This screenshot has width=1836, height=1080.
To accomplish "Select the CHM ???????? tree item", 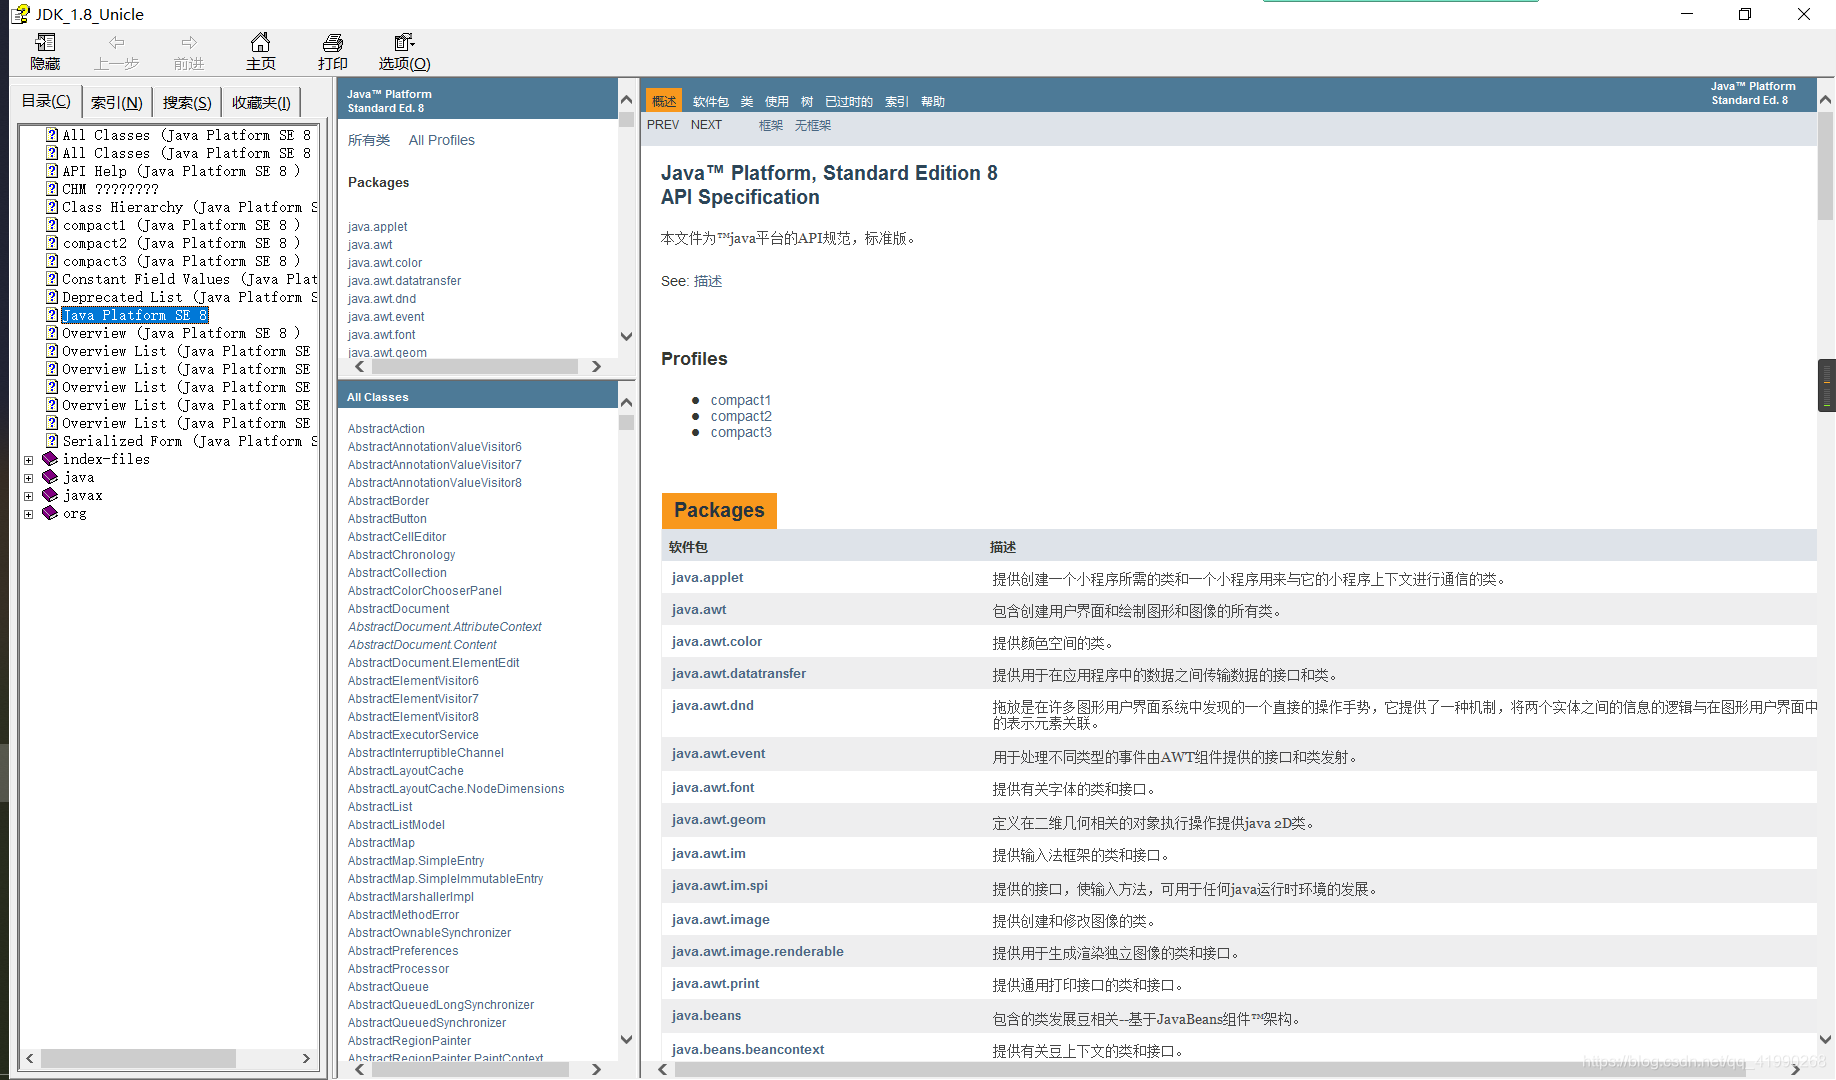I will (x=110, y=189).
